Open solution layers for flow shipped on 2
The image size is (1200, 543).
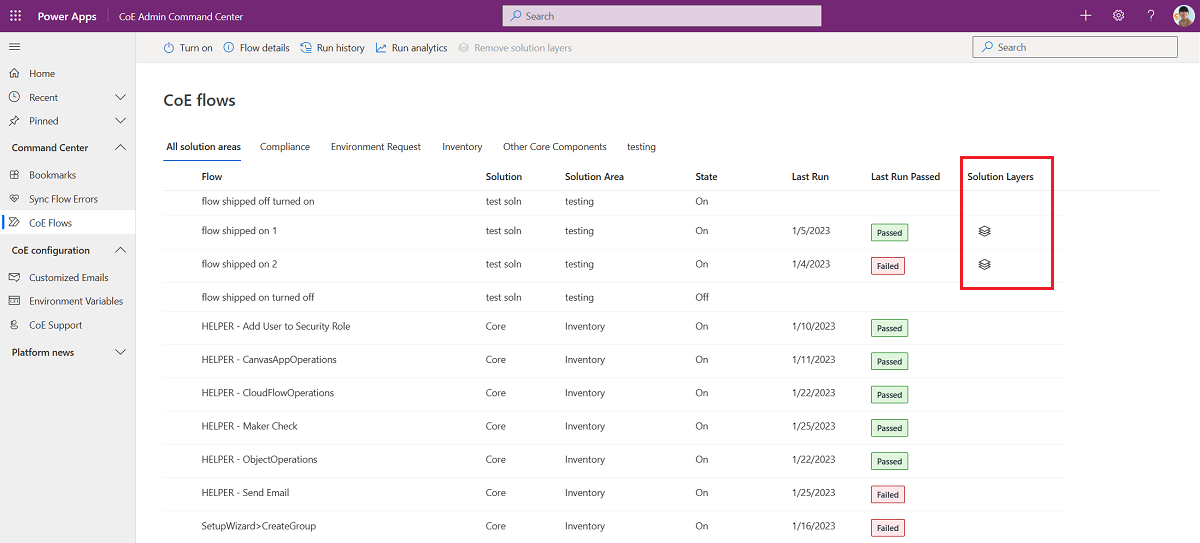984,264
